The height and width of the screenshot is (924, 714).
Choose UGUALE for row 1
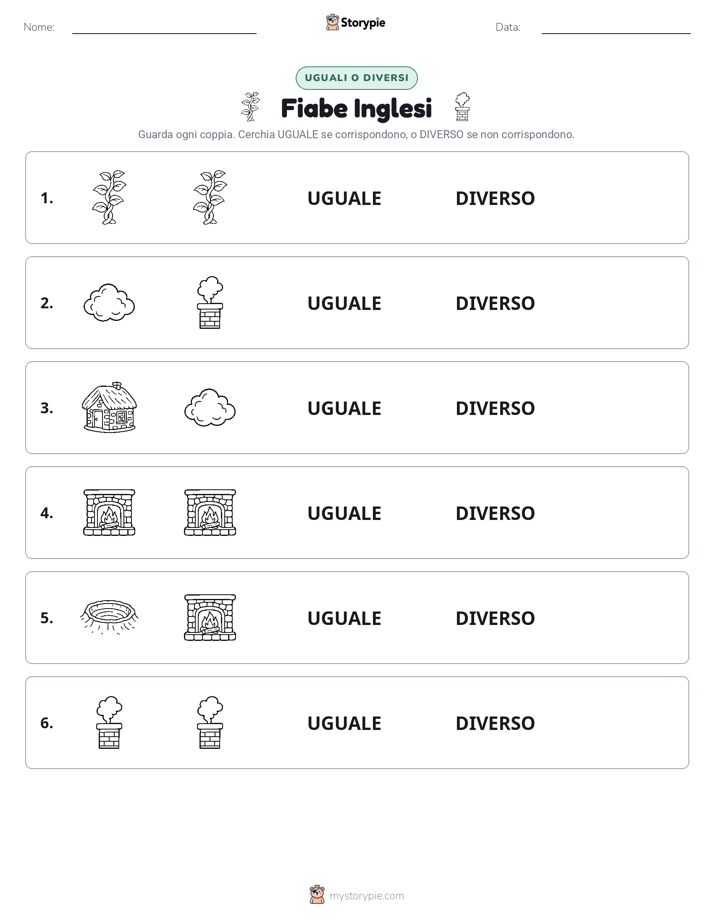[344, 198]
